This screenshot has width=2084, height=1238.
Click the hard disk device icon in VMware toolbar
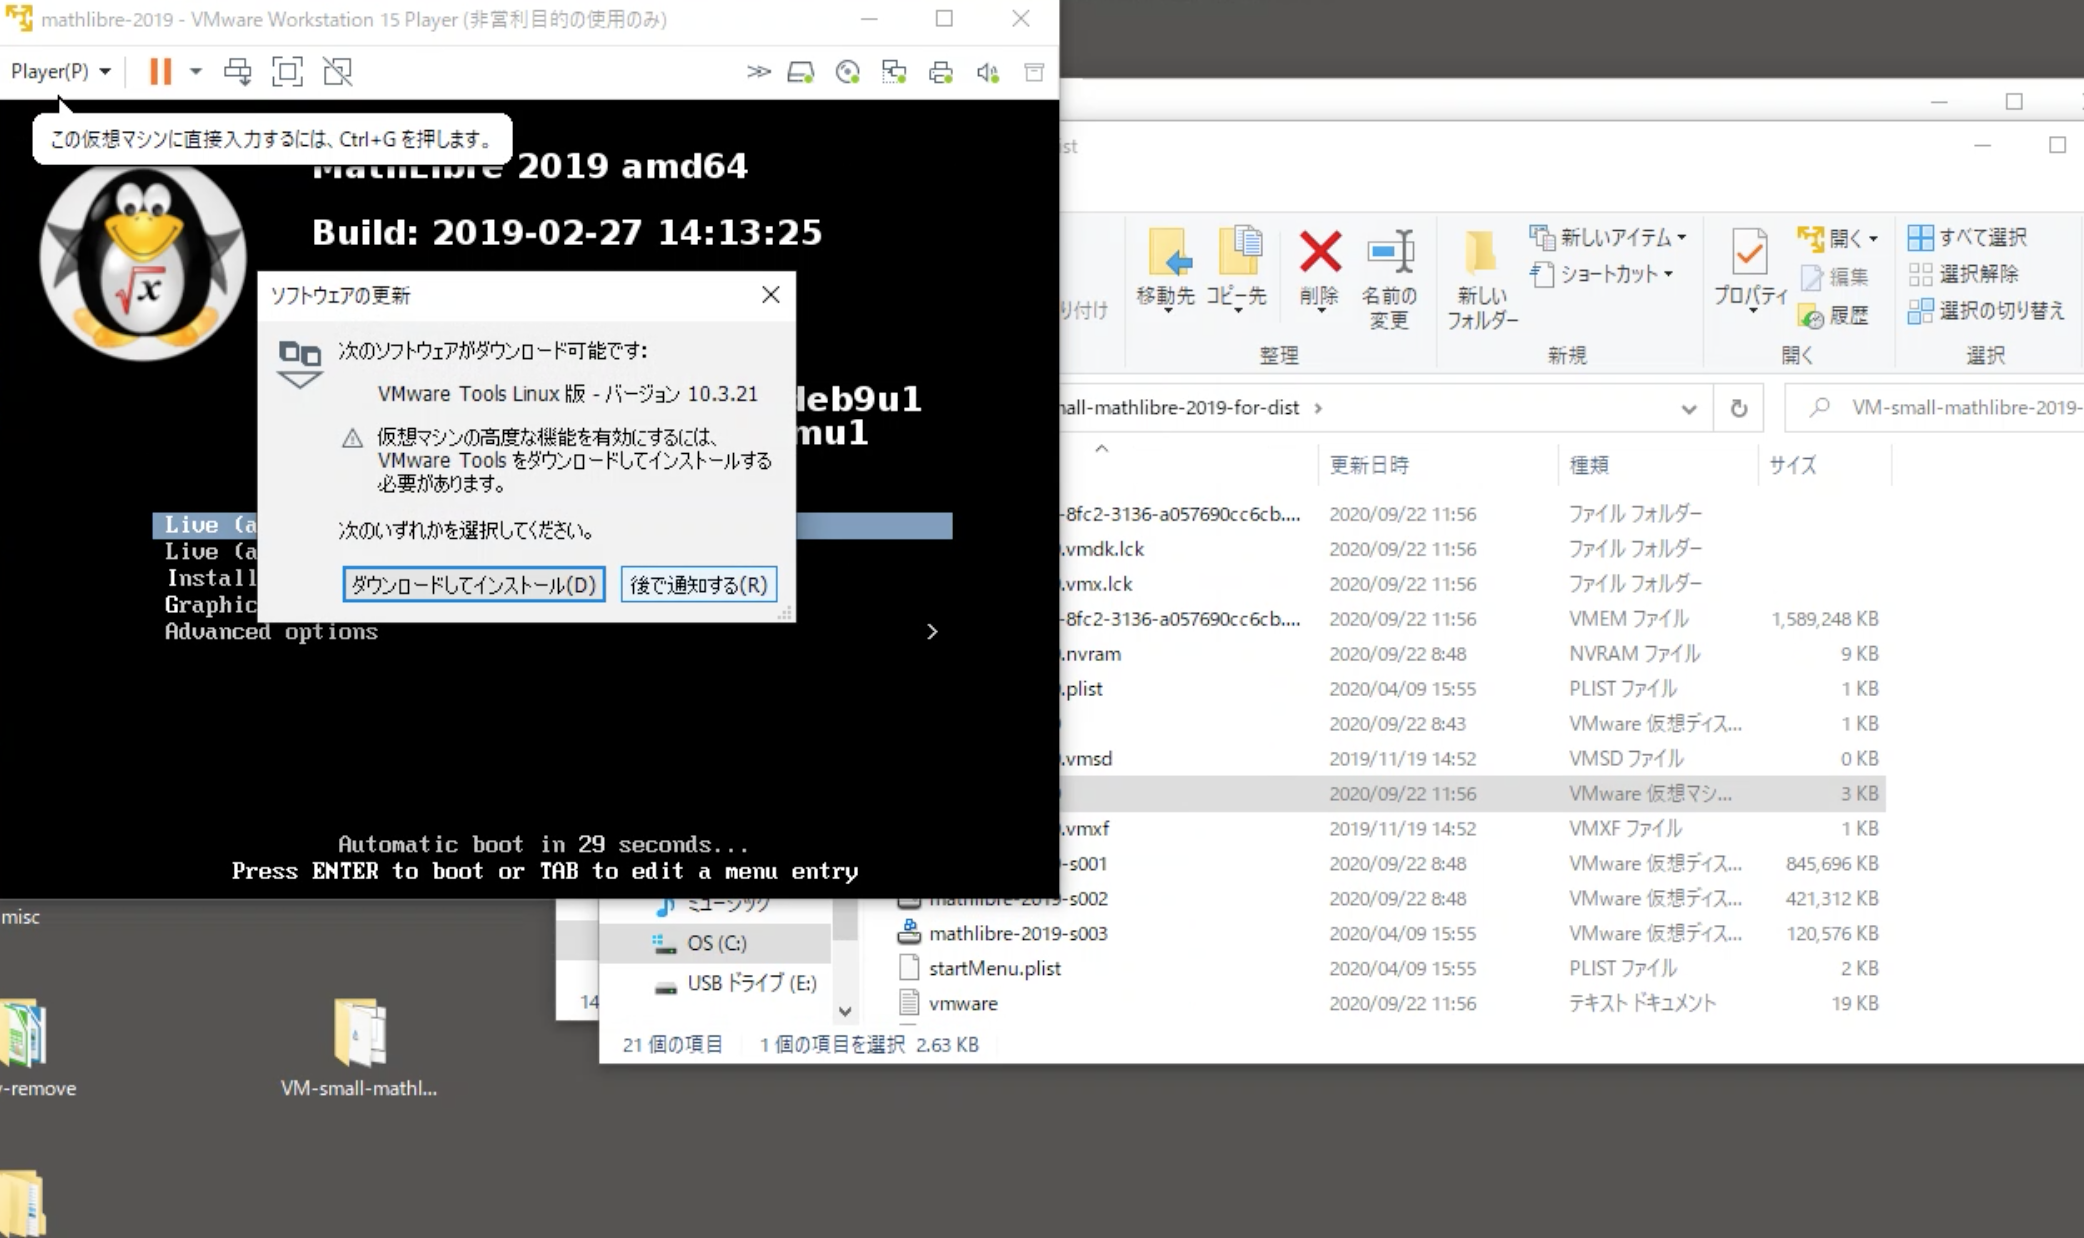coord(801,72)
